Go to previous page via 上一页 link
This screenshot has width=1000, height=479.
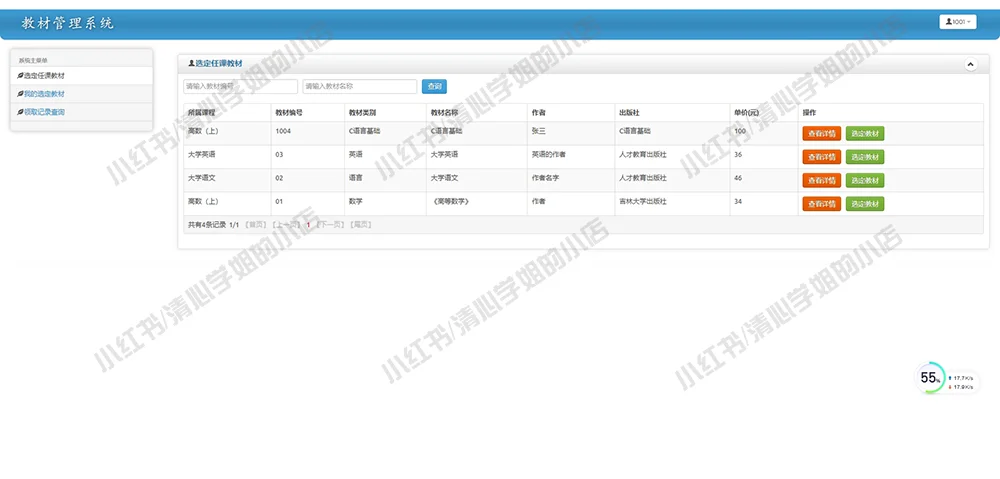point(285,225)
